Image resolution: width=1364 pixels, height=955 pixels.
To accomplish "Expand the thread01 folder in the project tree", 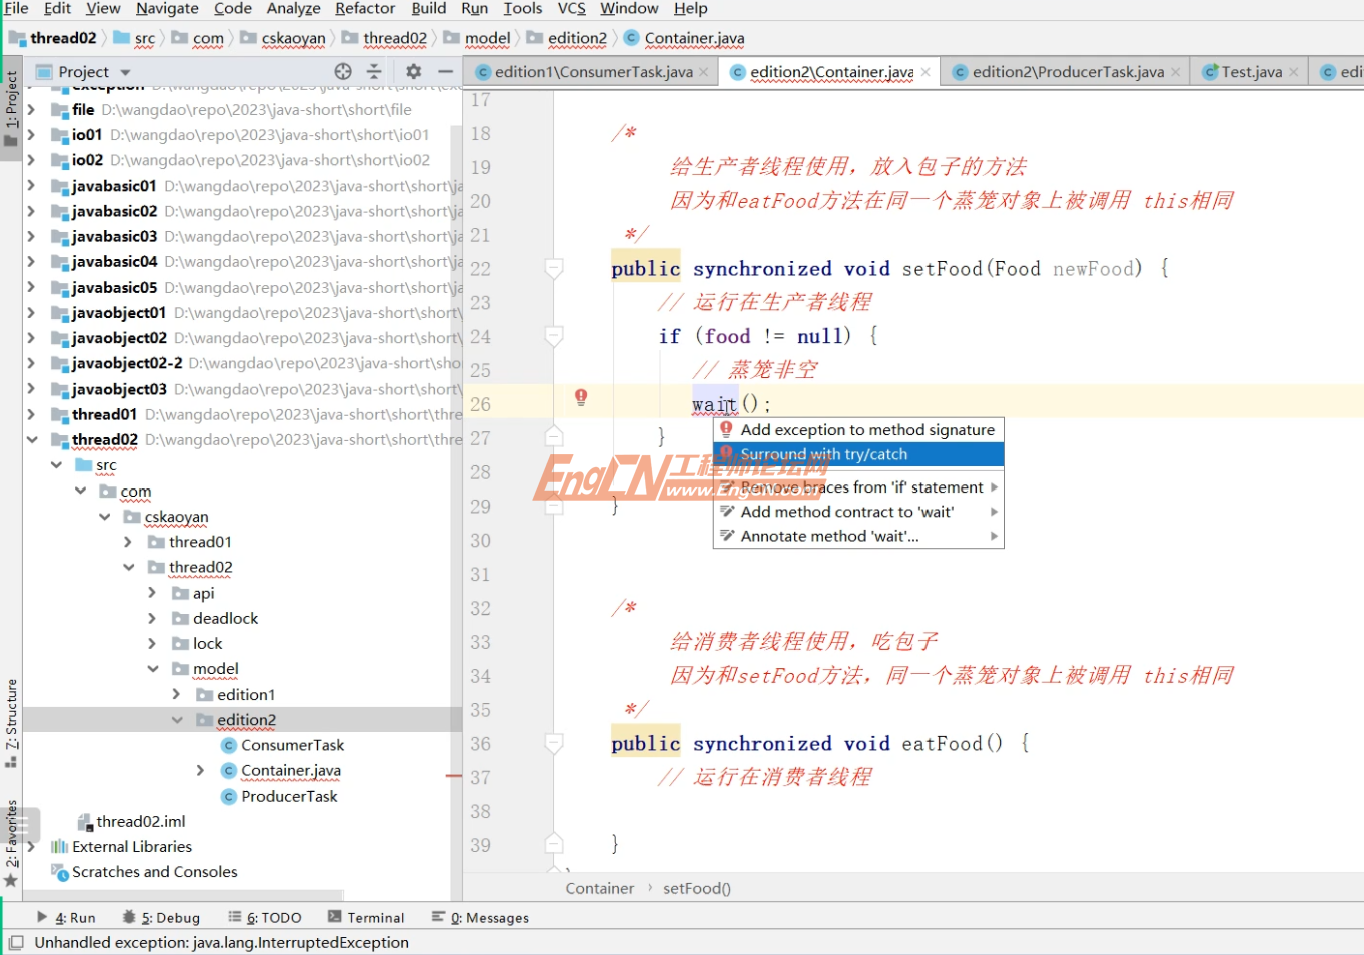I will [x=128, y=541].
